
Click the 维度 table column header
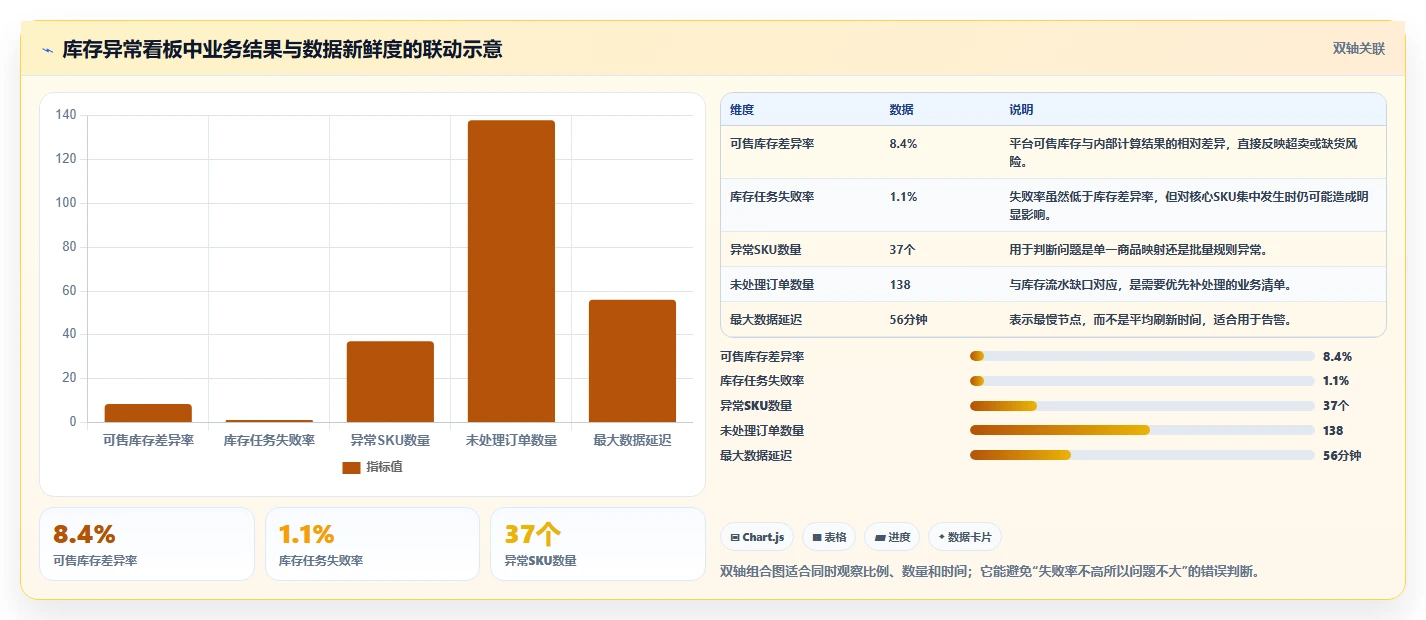click(x=742, y=110)
